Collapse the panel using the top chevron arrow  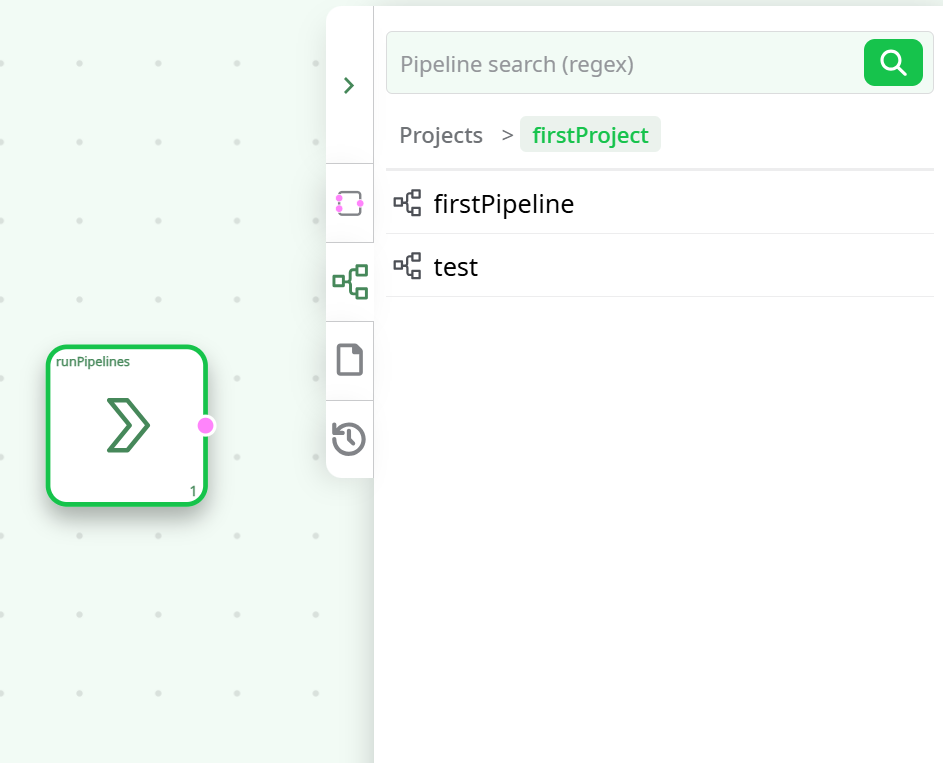(x=349, y=85)
